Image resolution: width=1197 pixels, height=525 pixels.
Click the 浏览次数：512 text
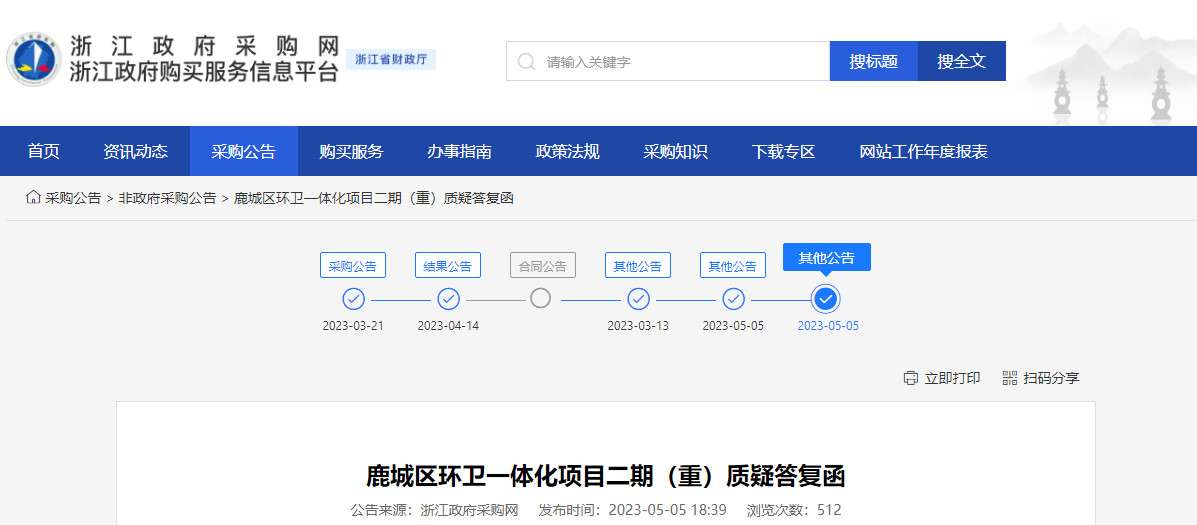(794, 510)
